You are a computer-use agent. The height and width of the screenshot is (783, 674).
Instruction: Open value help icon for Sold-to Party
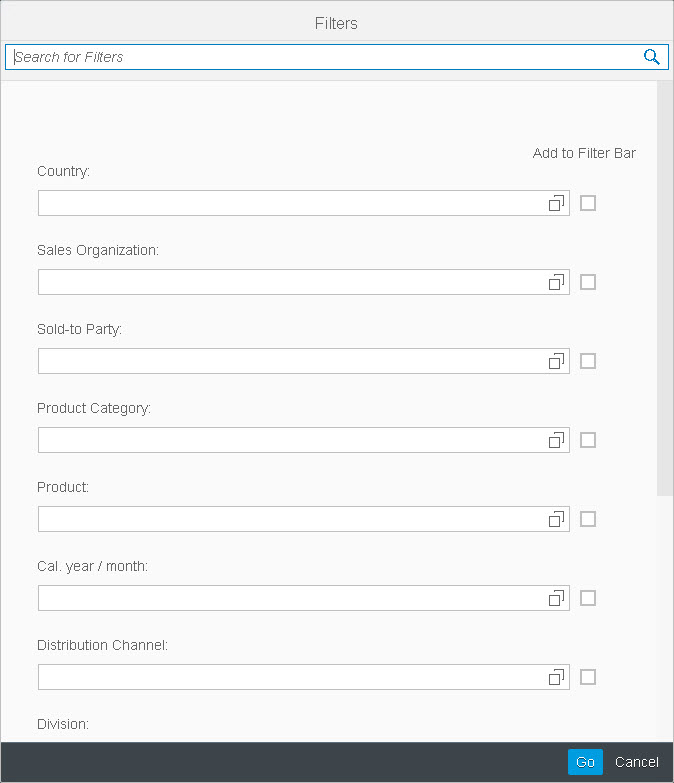[x=556, y=361]
